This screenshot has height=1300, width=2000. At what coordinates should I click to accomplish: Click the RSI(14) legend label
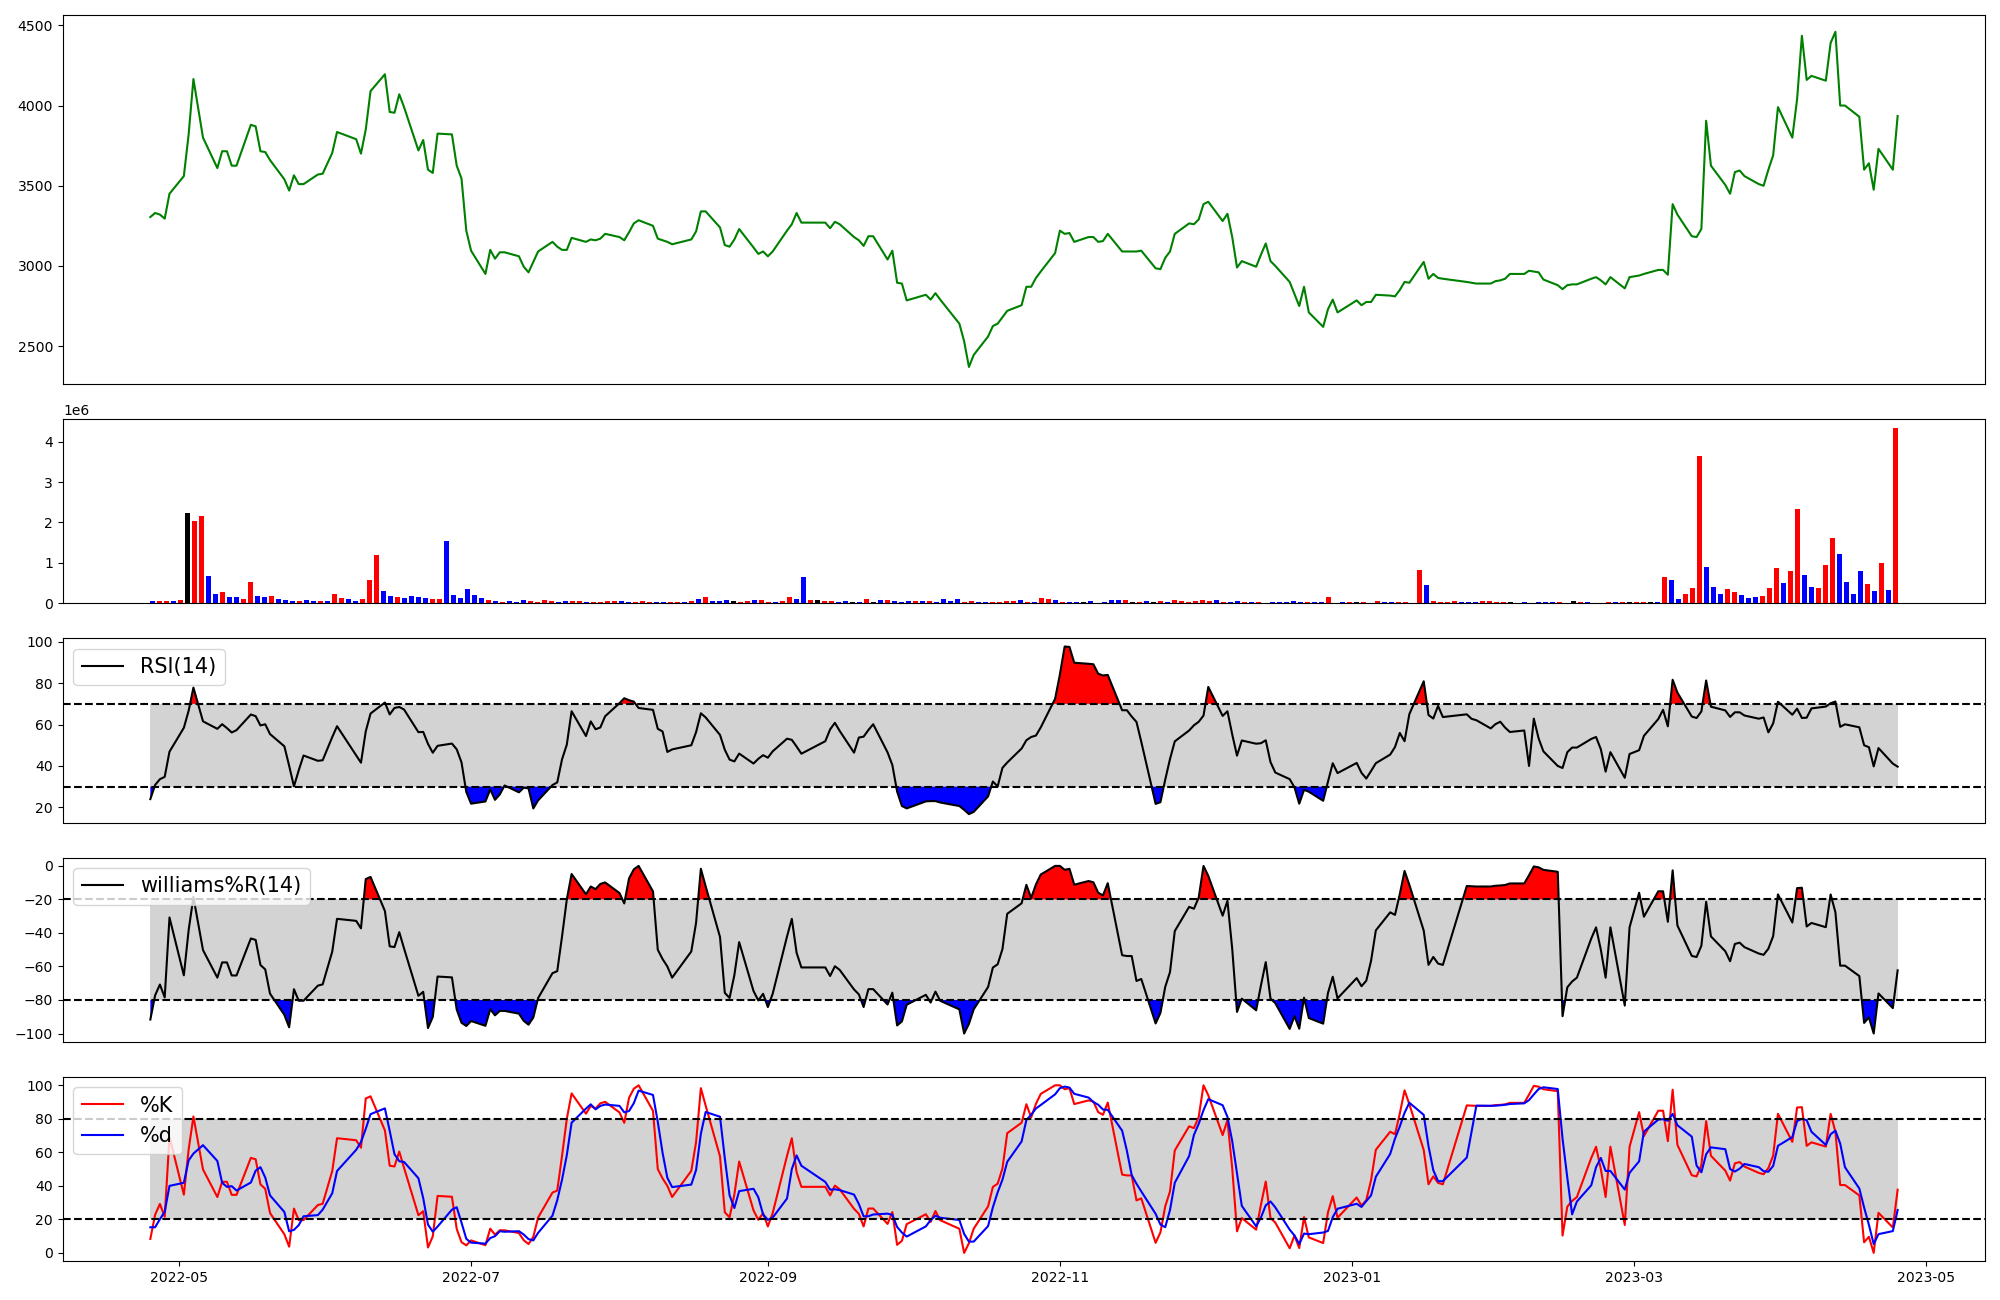pos(178,666)
